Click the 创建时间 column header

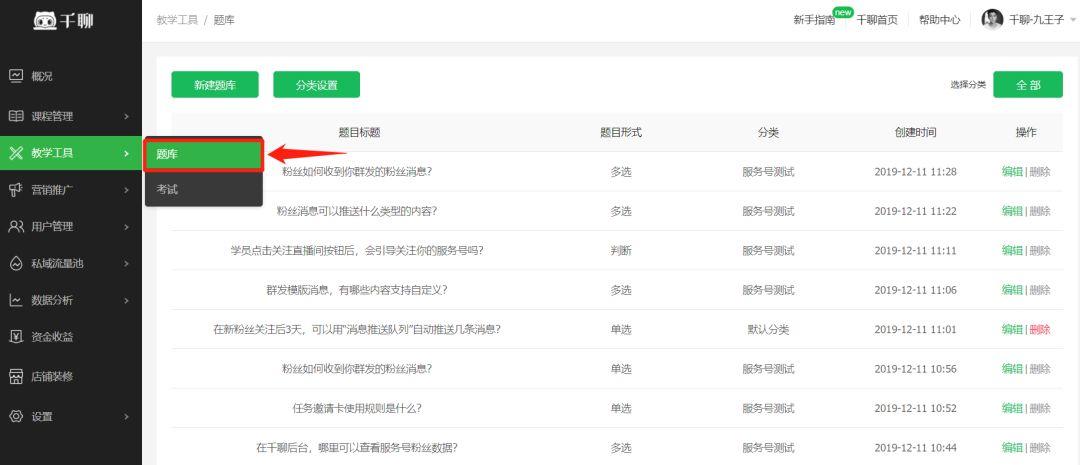[x=915, y=132]
